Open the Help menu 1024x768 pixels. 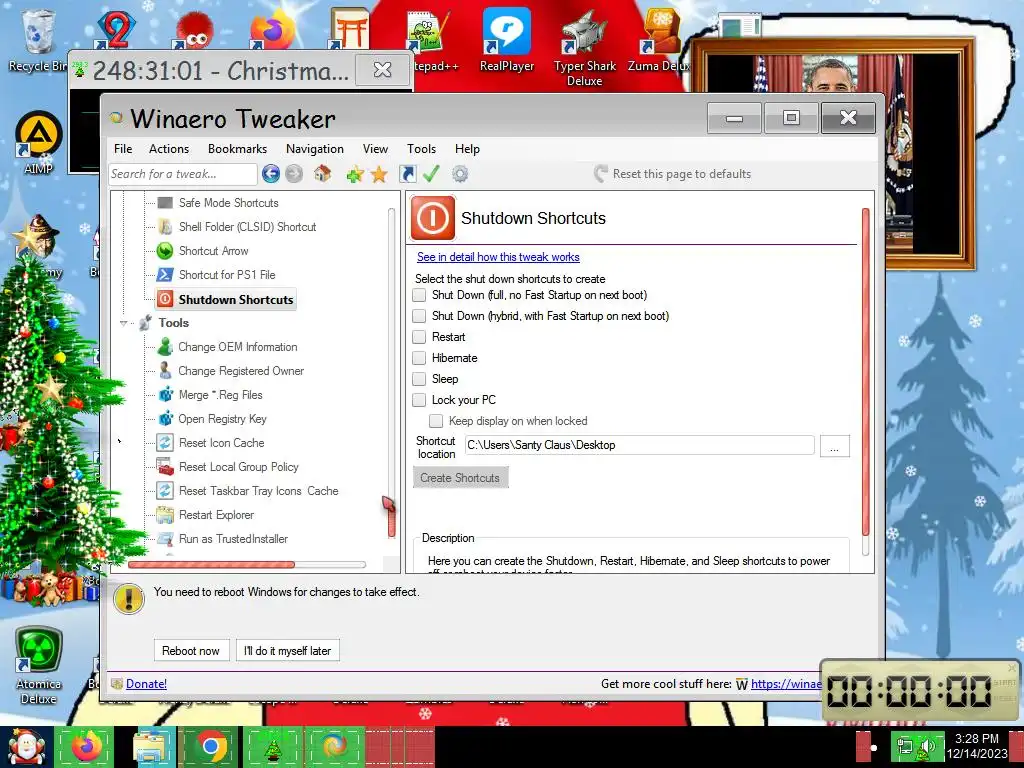pos(468,149)
